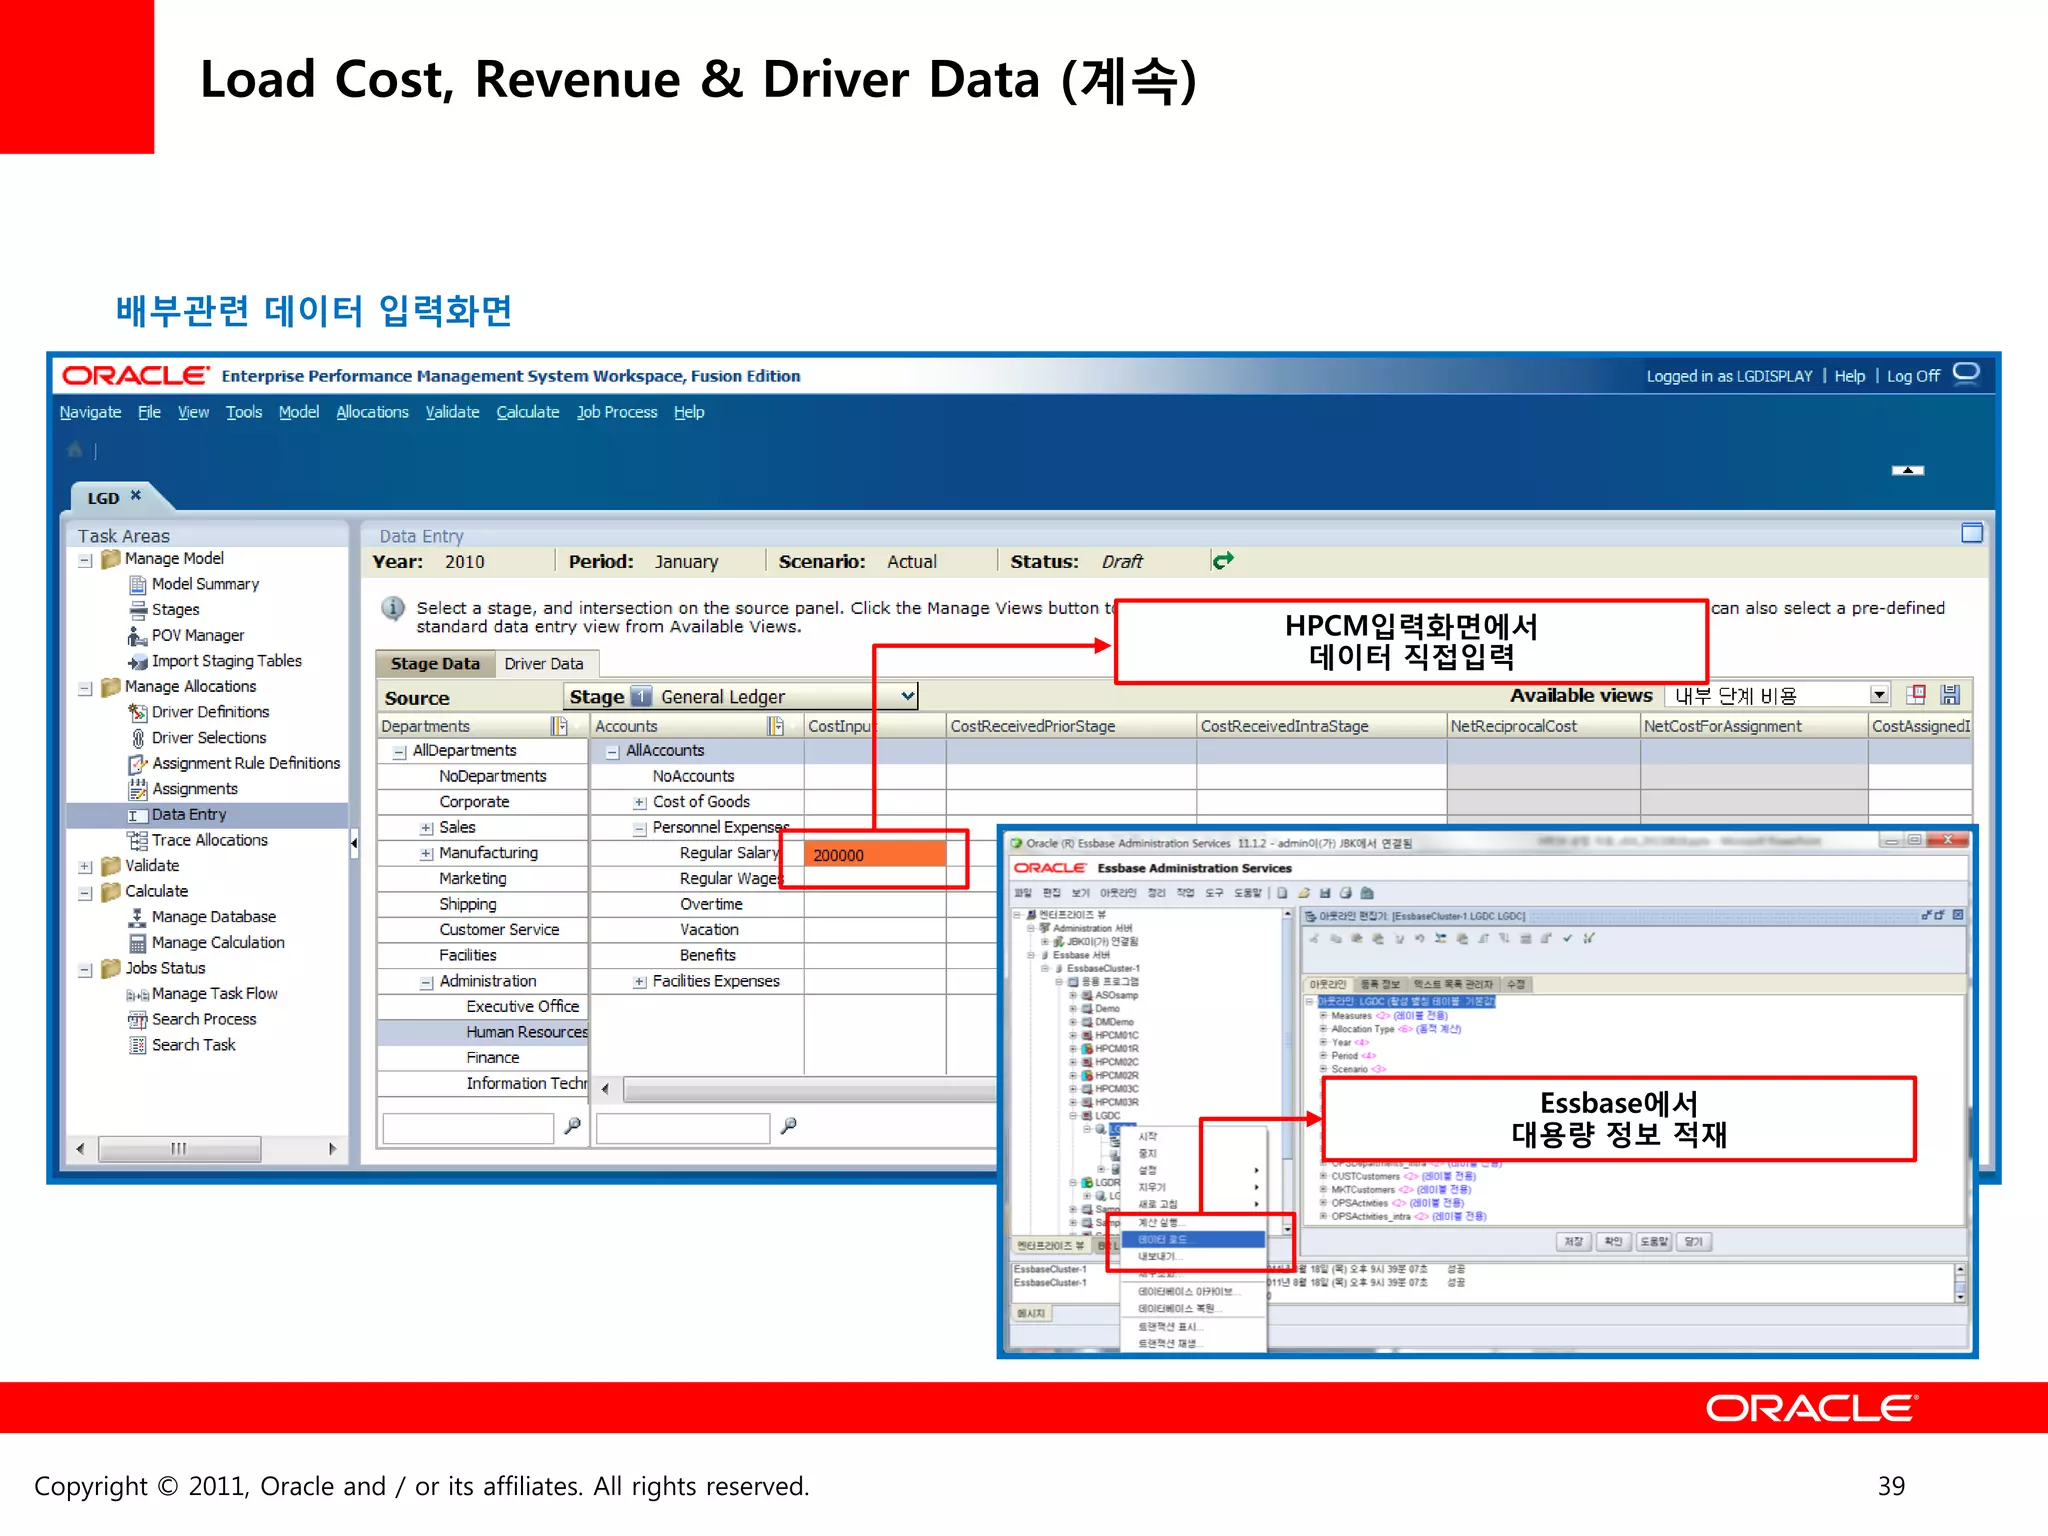Image resolution: width=2048 pixels, height=1536 pixels.
Task: Open Search Process task
Action: pyautogui.click(x=204, y=1019)
